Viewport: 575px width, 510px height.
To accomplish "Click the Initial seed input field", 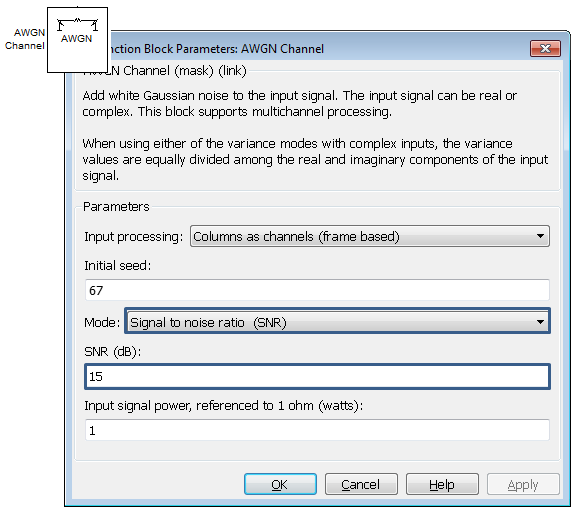I will (317, 290).
